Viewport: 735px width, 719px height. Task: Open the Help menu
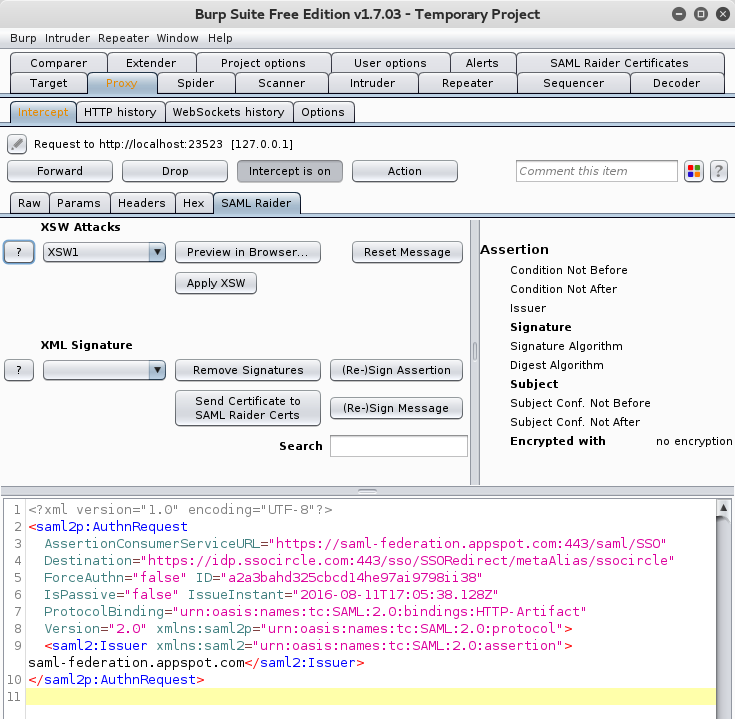click(220, 38)
